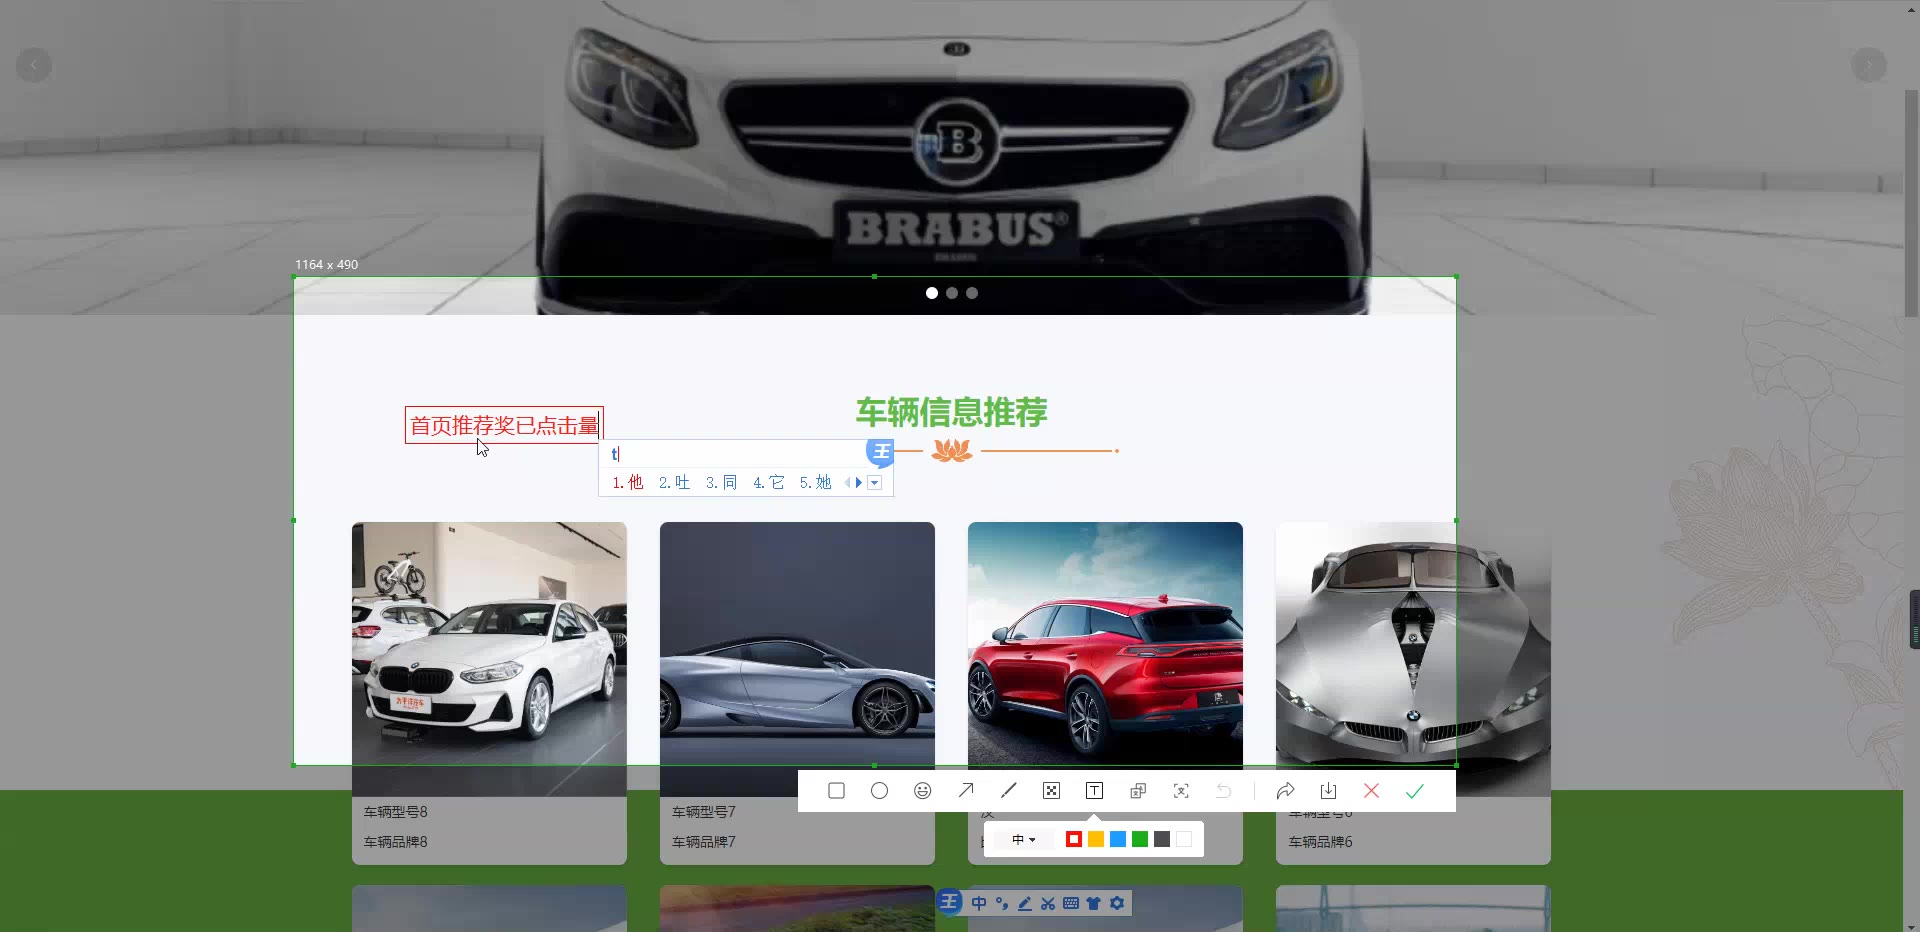Confirm the annotation with the green check
The height and width of the screenshot is (932, 1920).
pos(1414,791)
